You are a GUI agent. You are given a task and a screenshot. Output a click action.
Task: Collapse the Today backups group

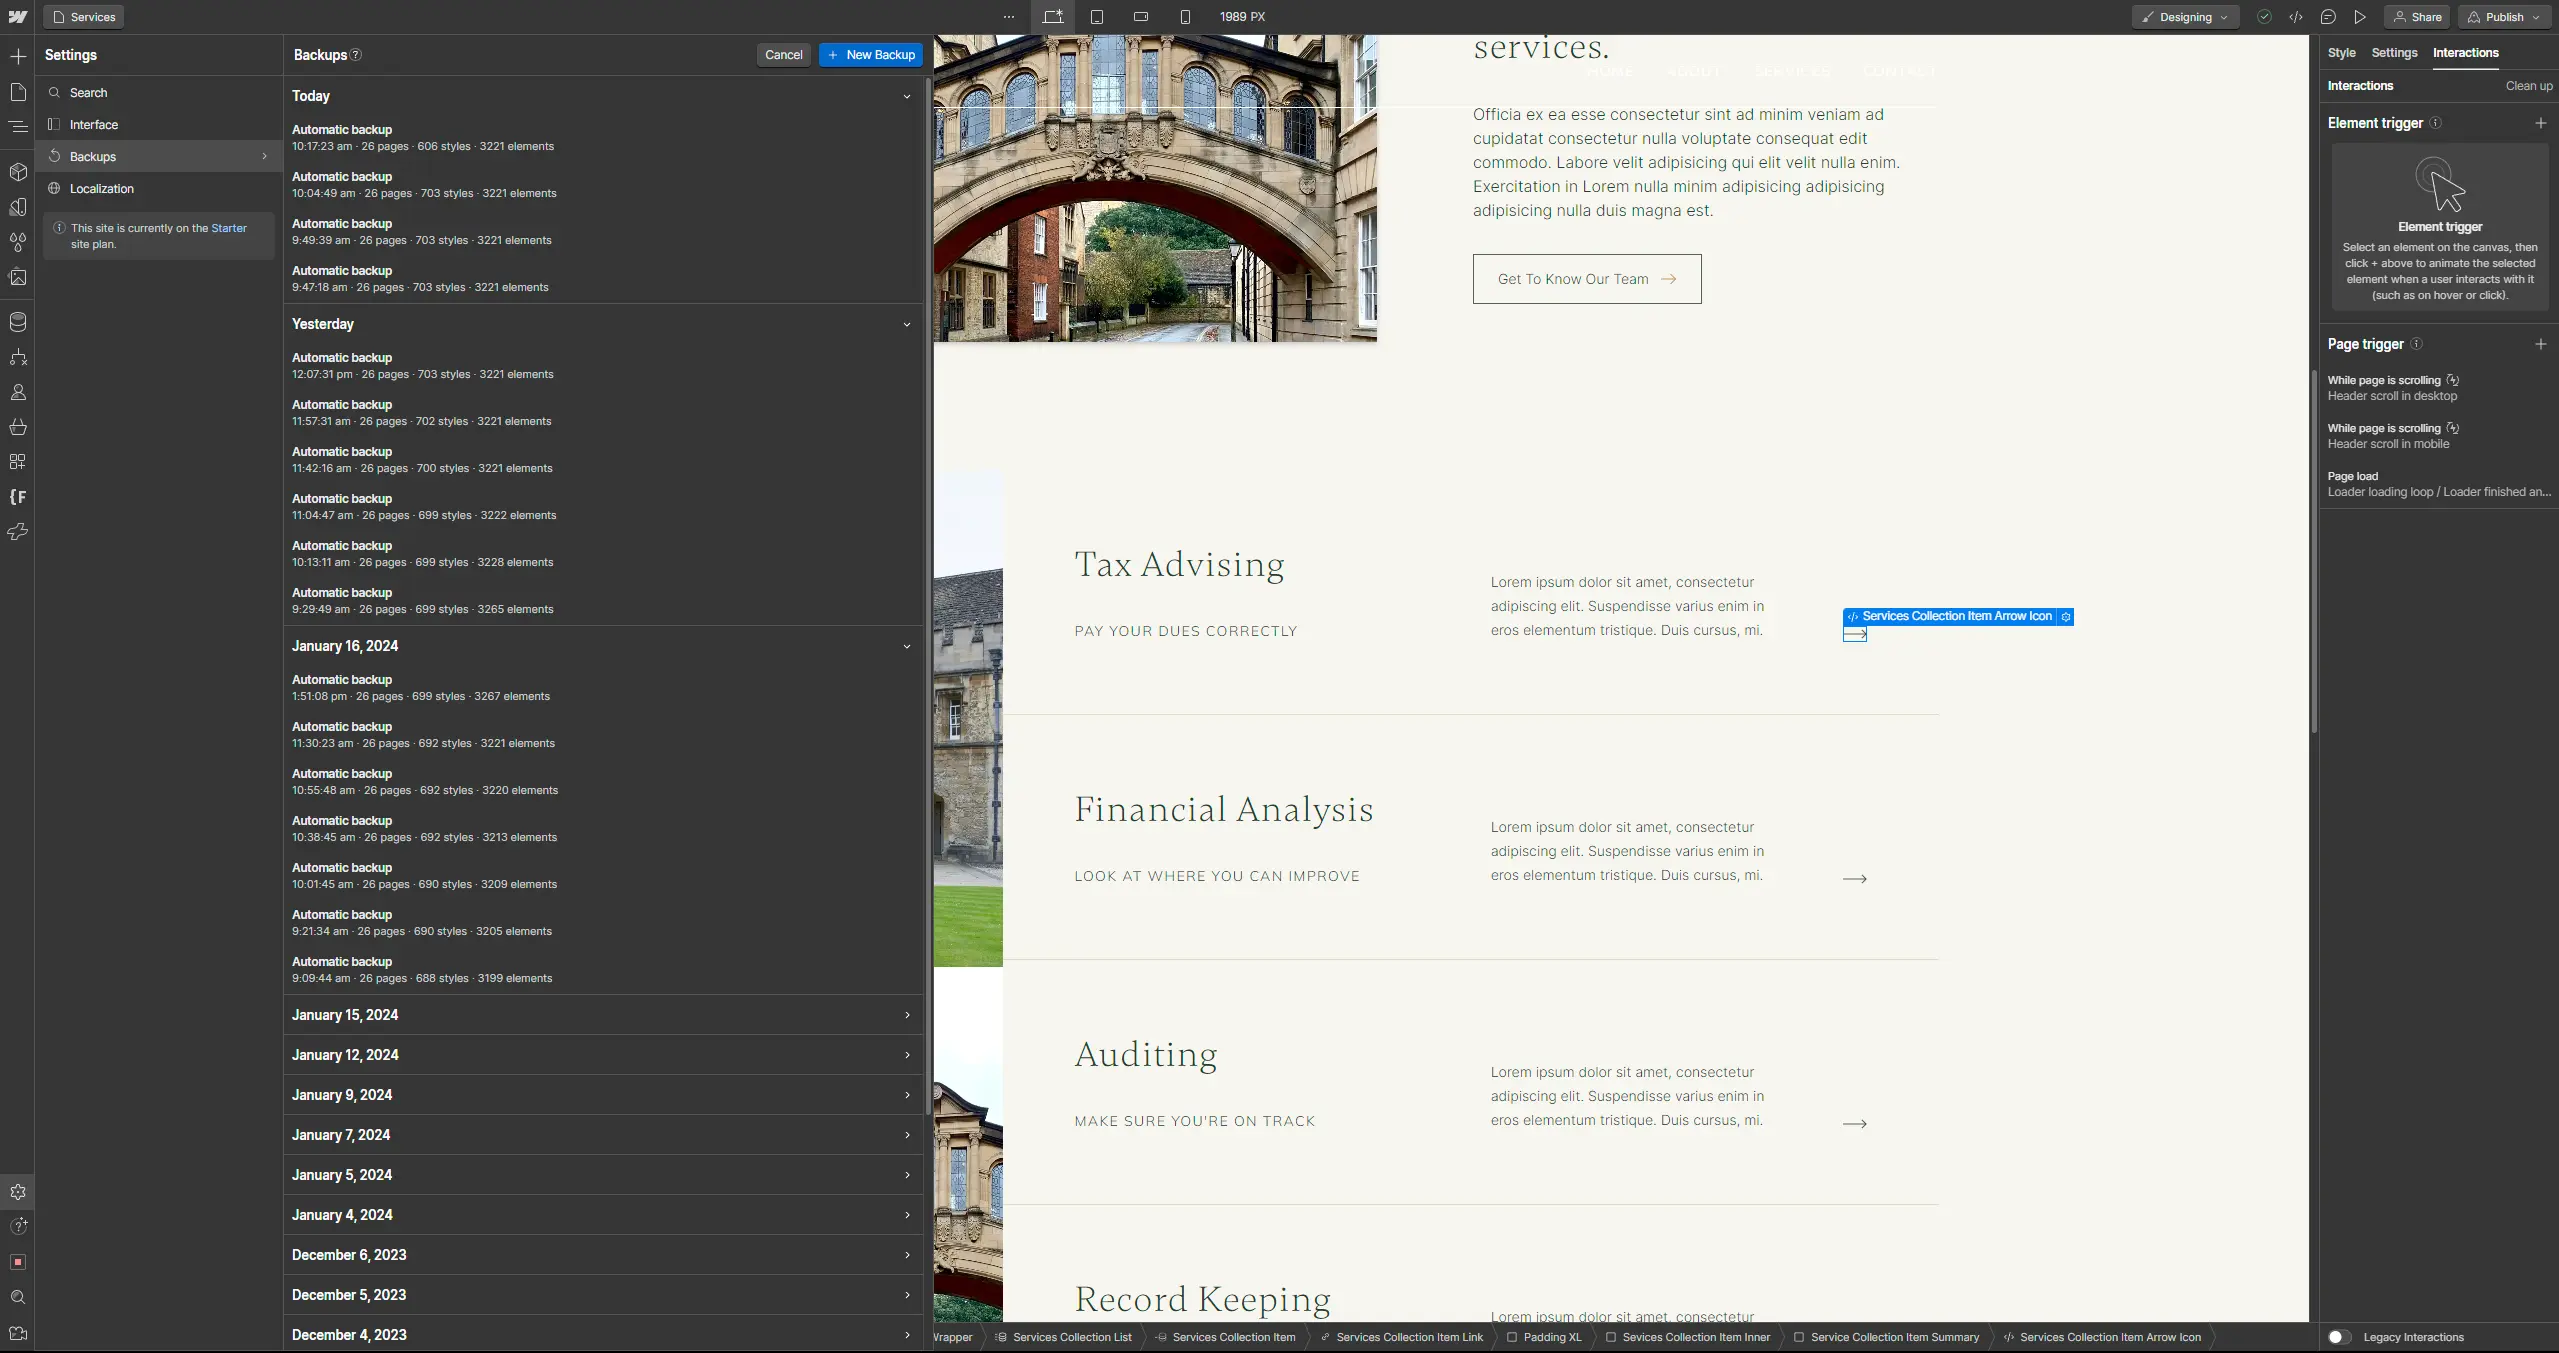(x=906, y=97)
